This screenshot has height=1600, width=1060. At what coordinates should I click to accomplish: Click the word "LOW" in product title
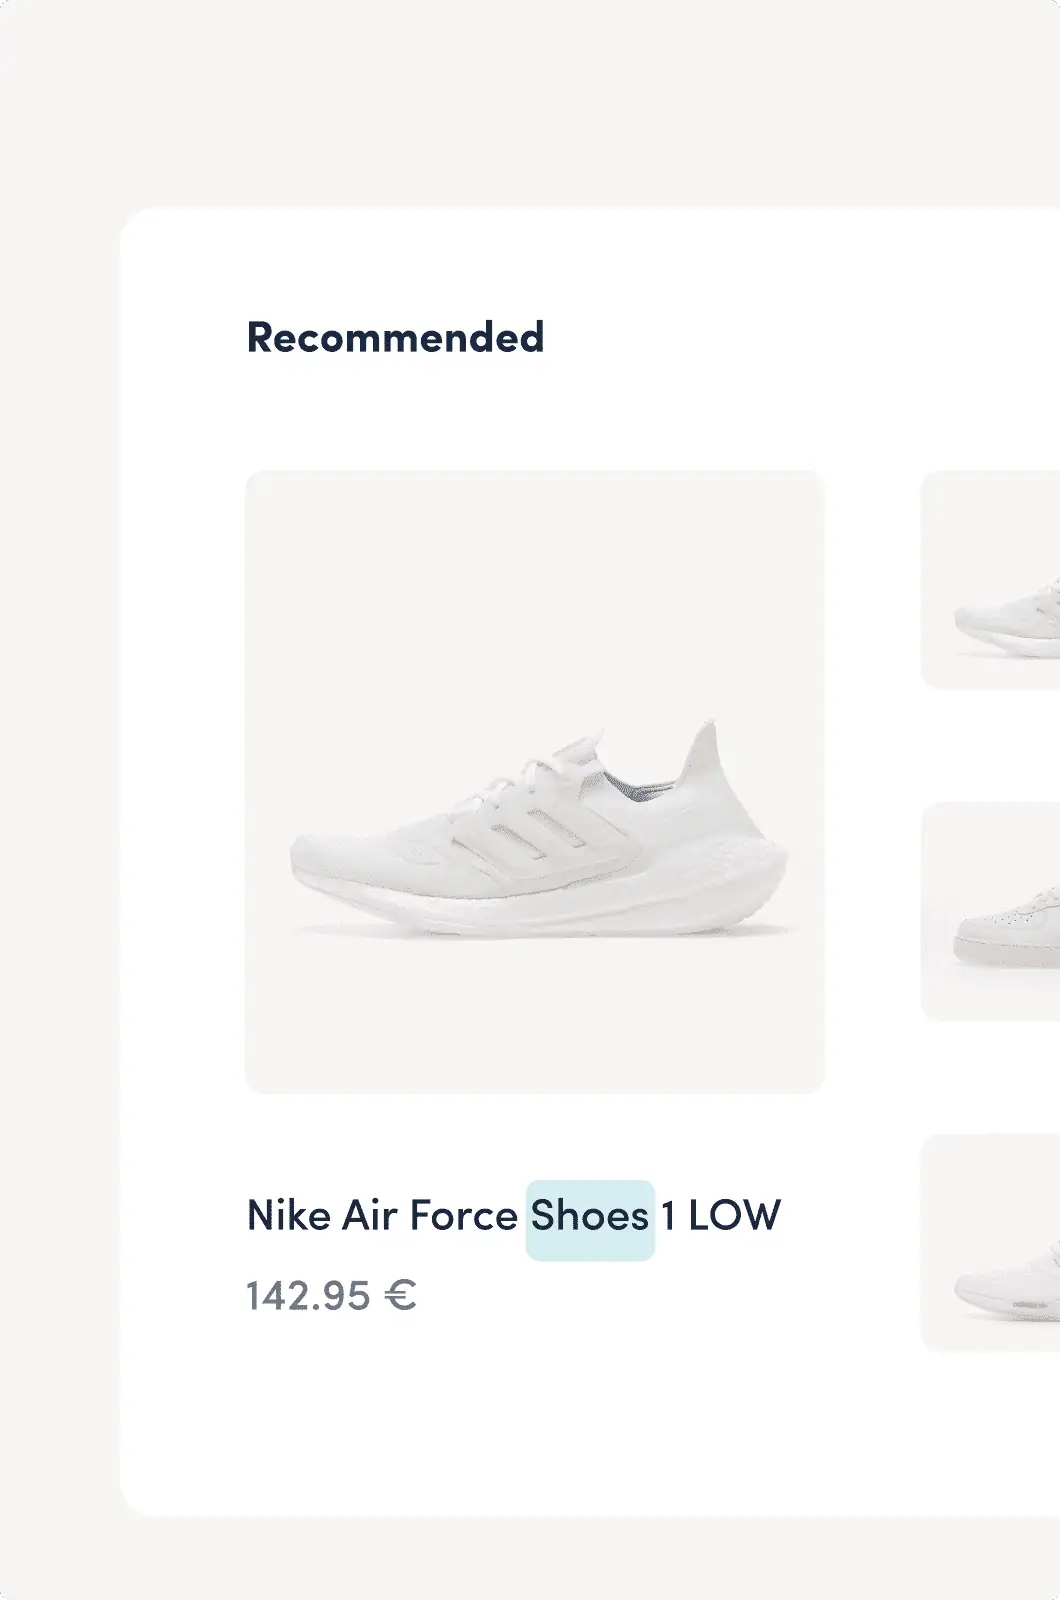tap(734, 1217)
